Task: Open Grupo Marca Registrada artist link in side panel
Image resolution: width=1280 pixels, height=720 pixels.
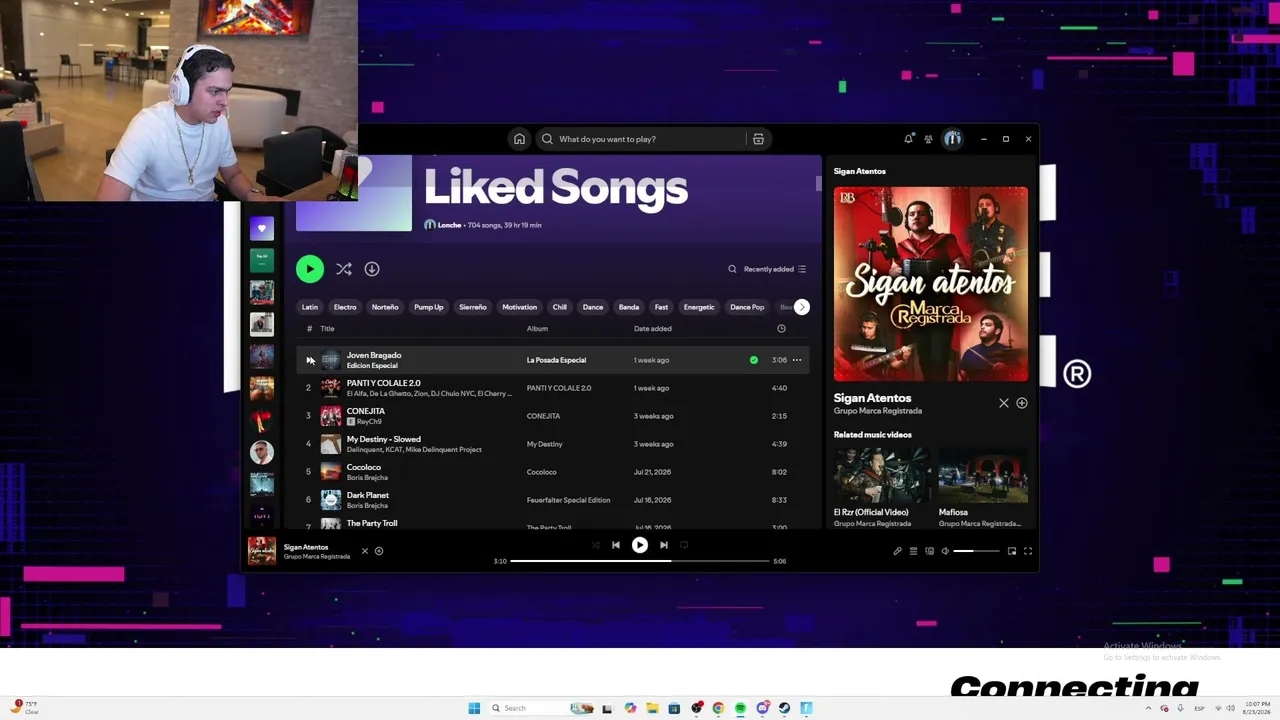Action: tap(878, 411)
